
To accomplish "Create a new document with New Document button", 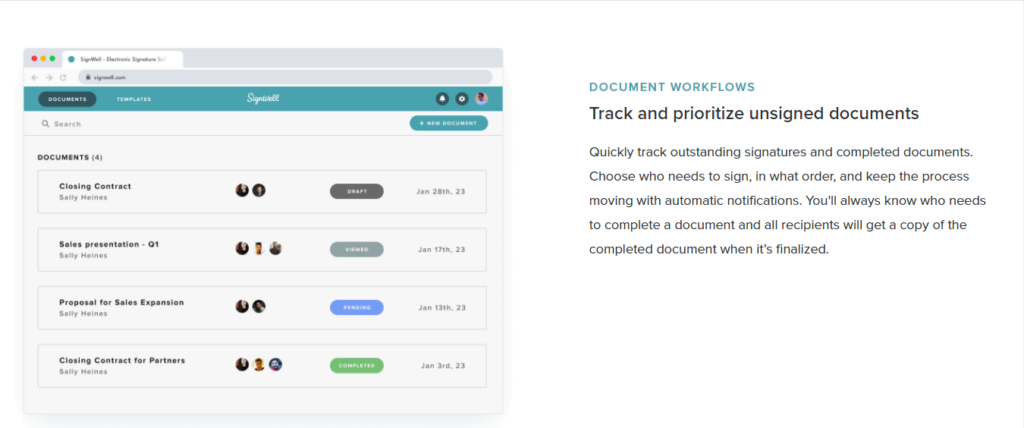I will 449,123.
